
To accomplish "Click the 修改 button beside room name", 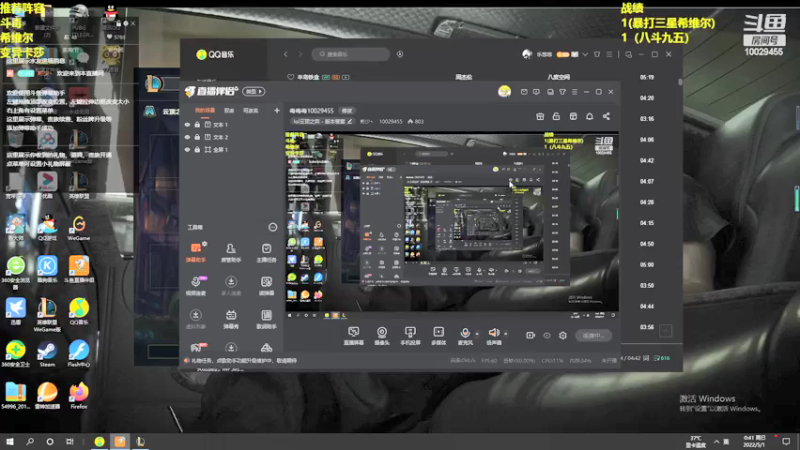I will (x=347, y=111).
